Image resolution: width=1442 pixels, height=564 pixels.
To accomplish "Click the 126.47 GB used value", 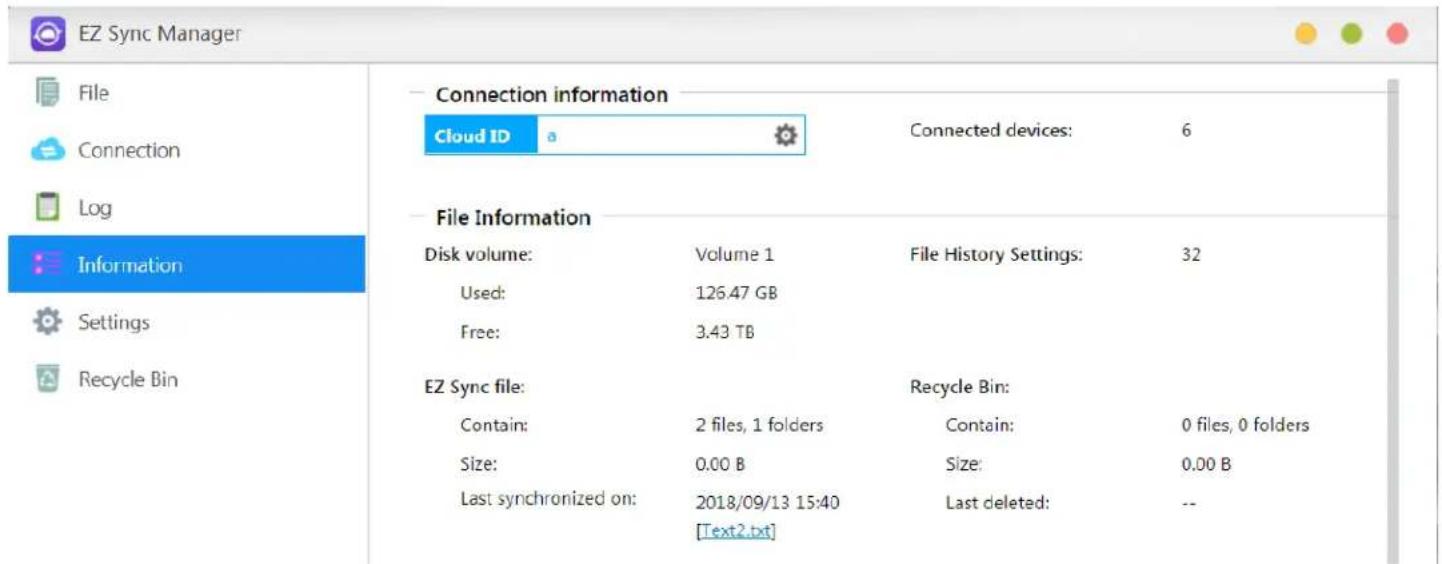I will click(x=736, y=293).
